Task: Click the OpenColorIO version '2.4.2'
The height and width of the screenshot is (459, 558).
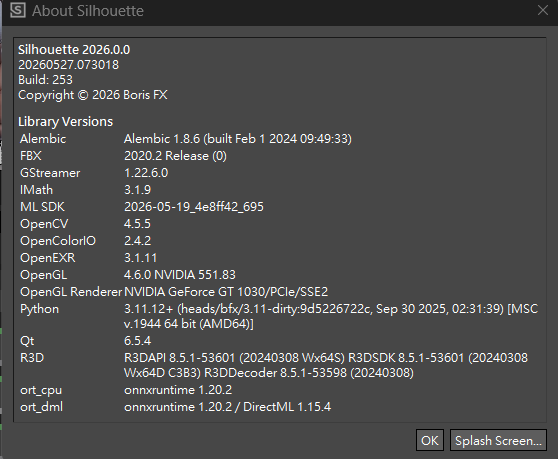Action: [137, 241]
